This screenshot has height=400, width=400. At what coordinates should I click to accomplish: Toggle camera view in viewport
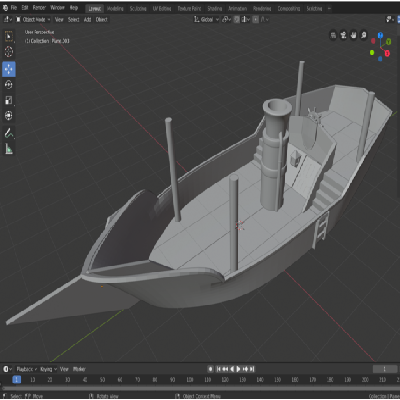[343, 35]
